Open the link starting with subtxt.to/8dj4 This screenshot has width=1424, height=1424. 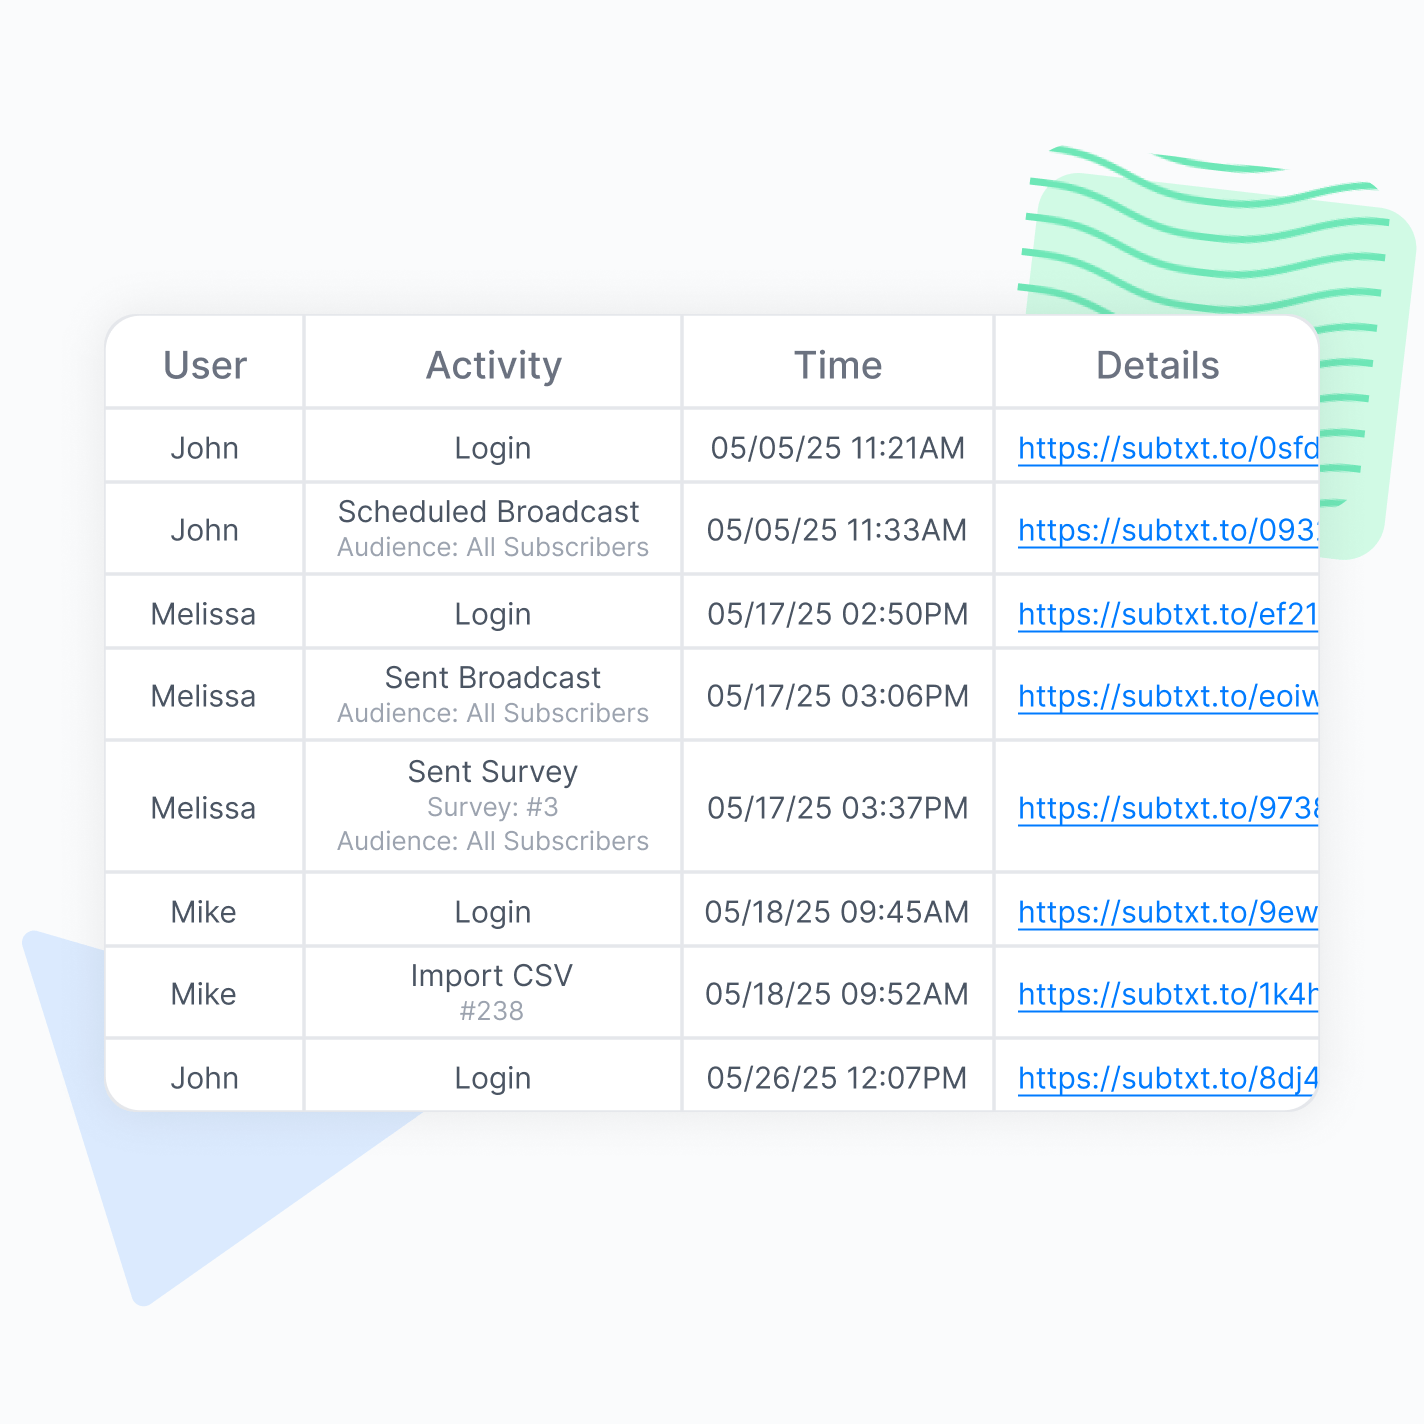(x=1167, y=1078)
